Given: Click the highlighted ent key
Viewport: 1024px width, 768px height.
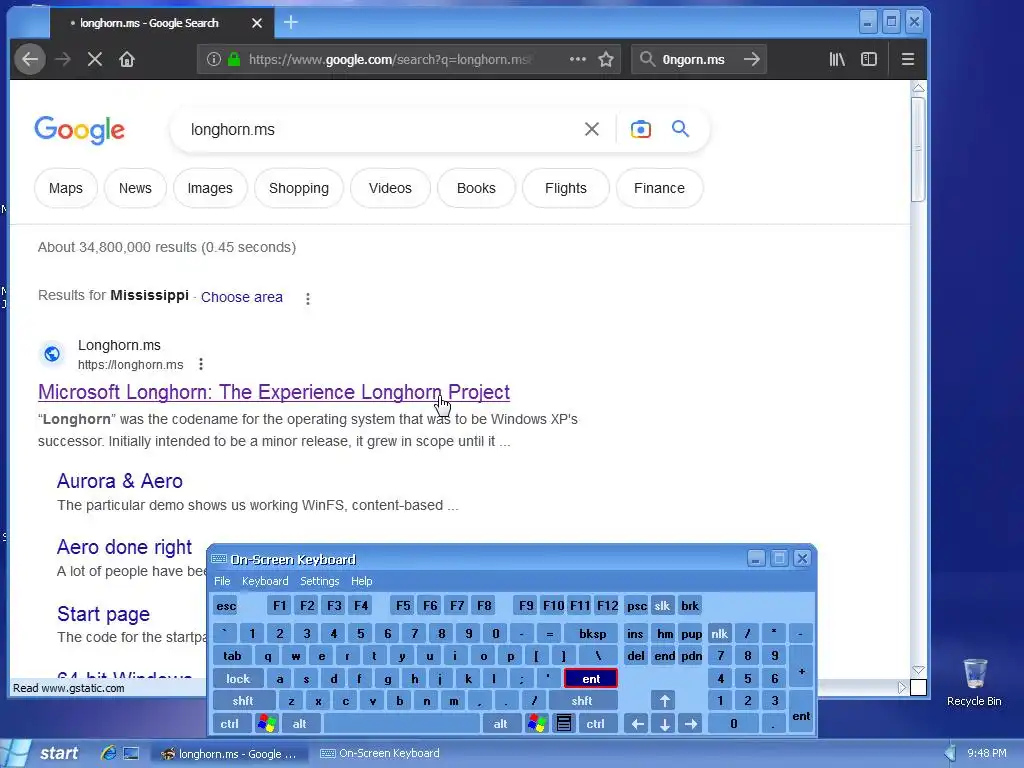Looking at the screenshot, I should point(591,679).
